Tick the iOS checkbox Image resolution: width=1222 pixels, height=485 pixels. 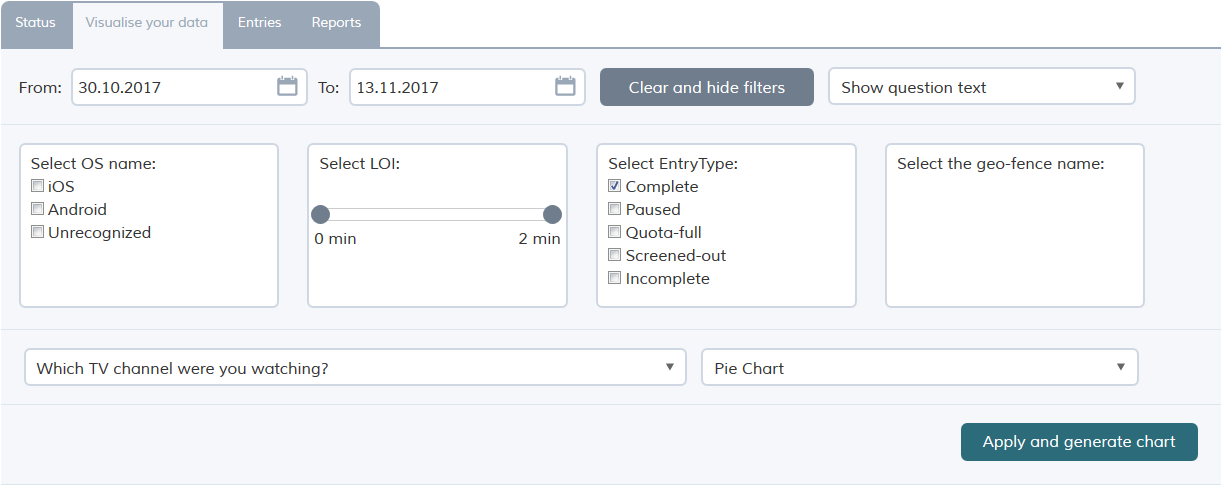pos(37,186)
